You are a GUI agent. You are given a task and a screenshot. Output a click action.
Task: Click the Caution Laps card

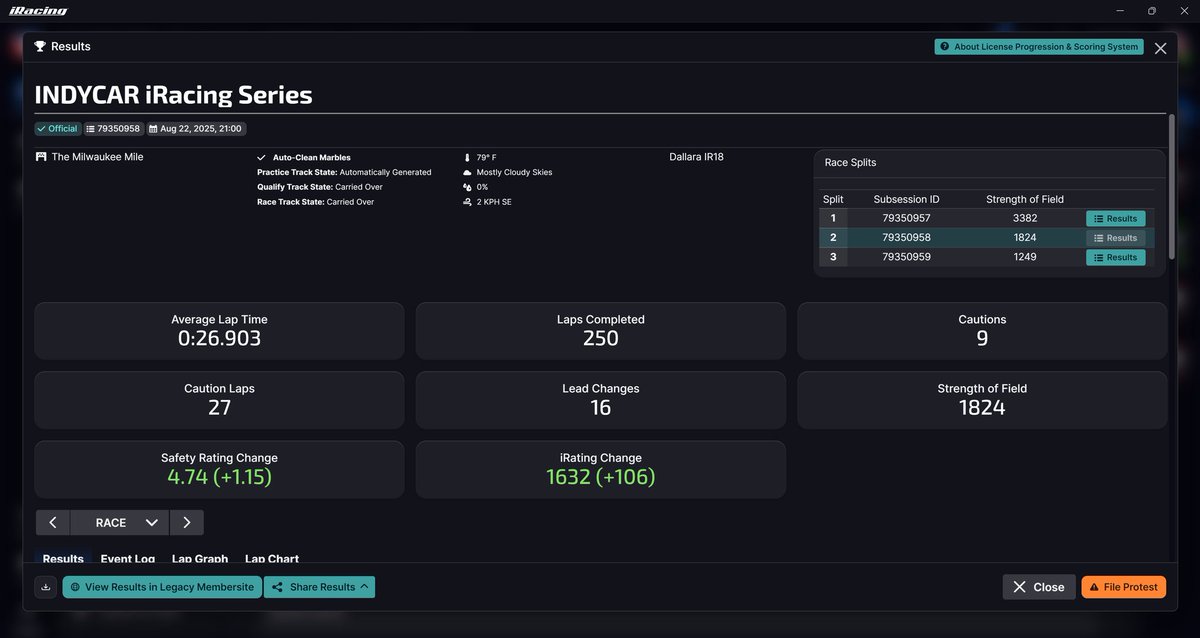219,400
